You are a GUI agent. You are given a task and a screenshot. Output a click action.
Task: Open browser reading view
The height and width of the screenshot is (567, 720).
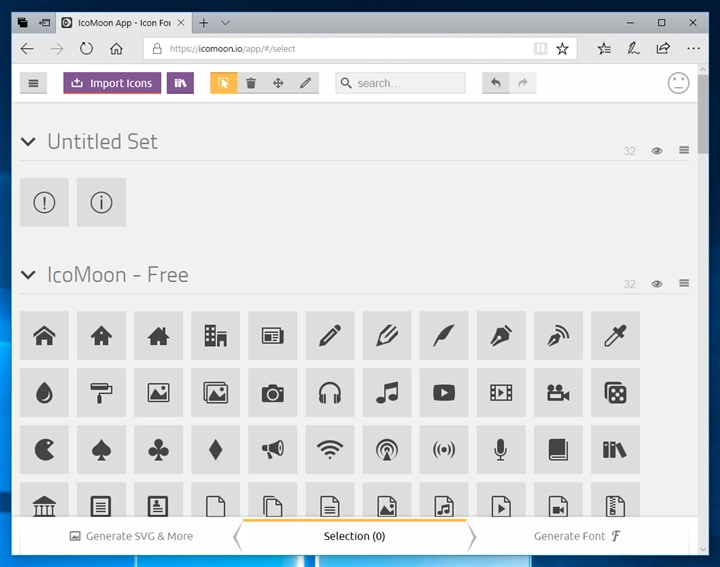[540, 49]
